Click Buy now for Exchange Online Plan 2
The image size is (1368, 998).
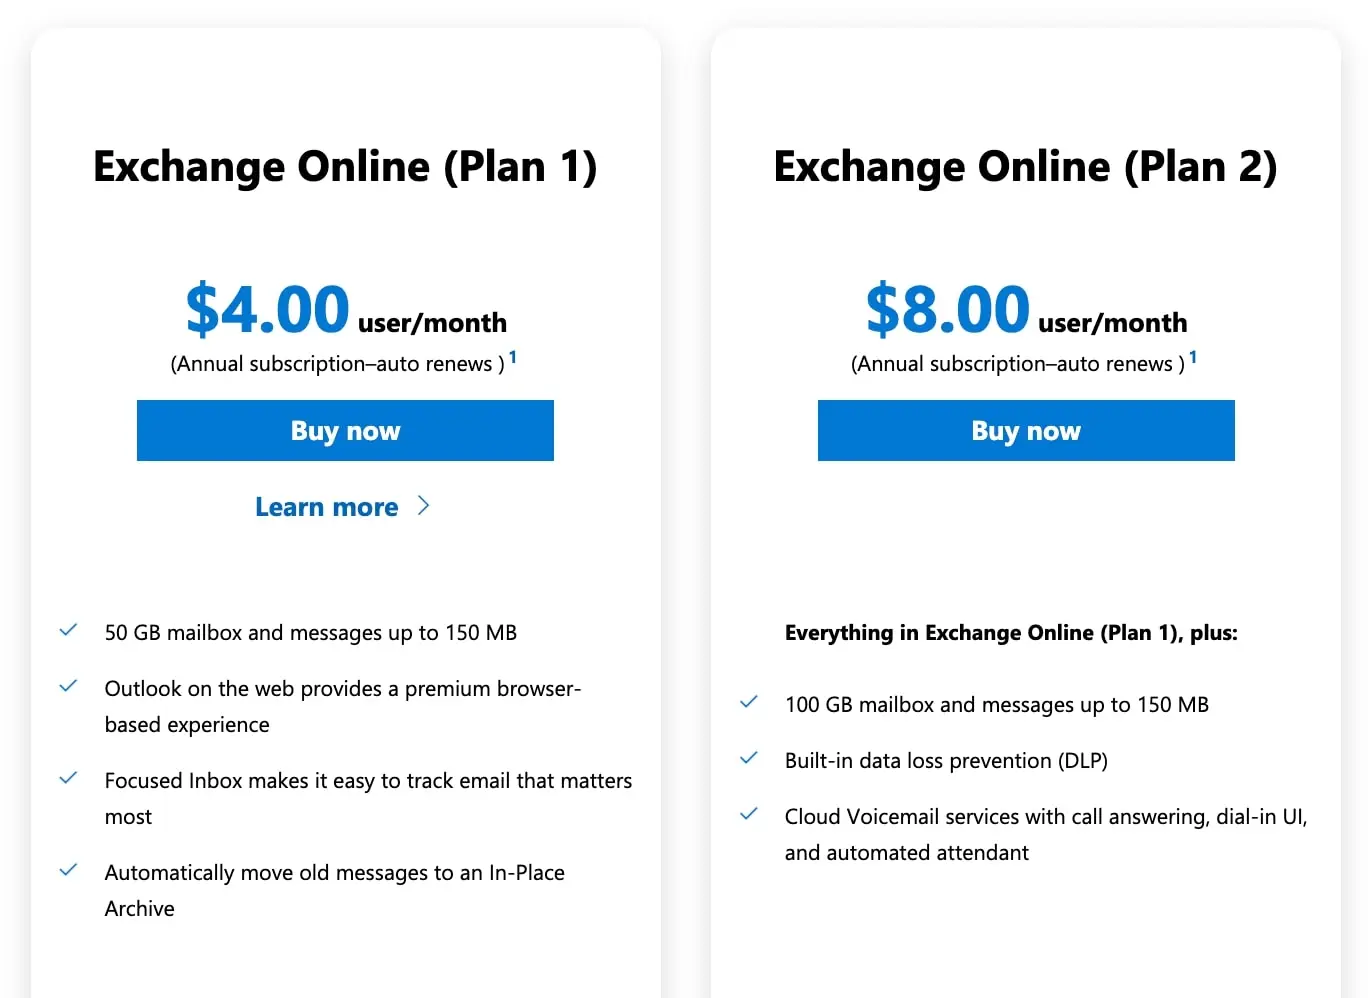click(1026, 431)
